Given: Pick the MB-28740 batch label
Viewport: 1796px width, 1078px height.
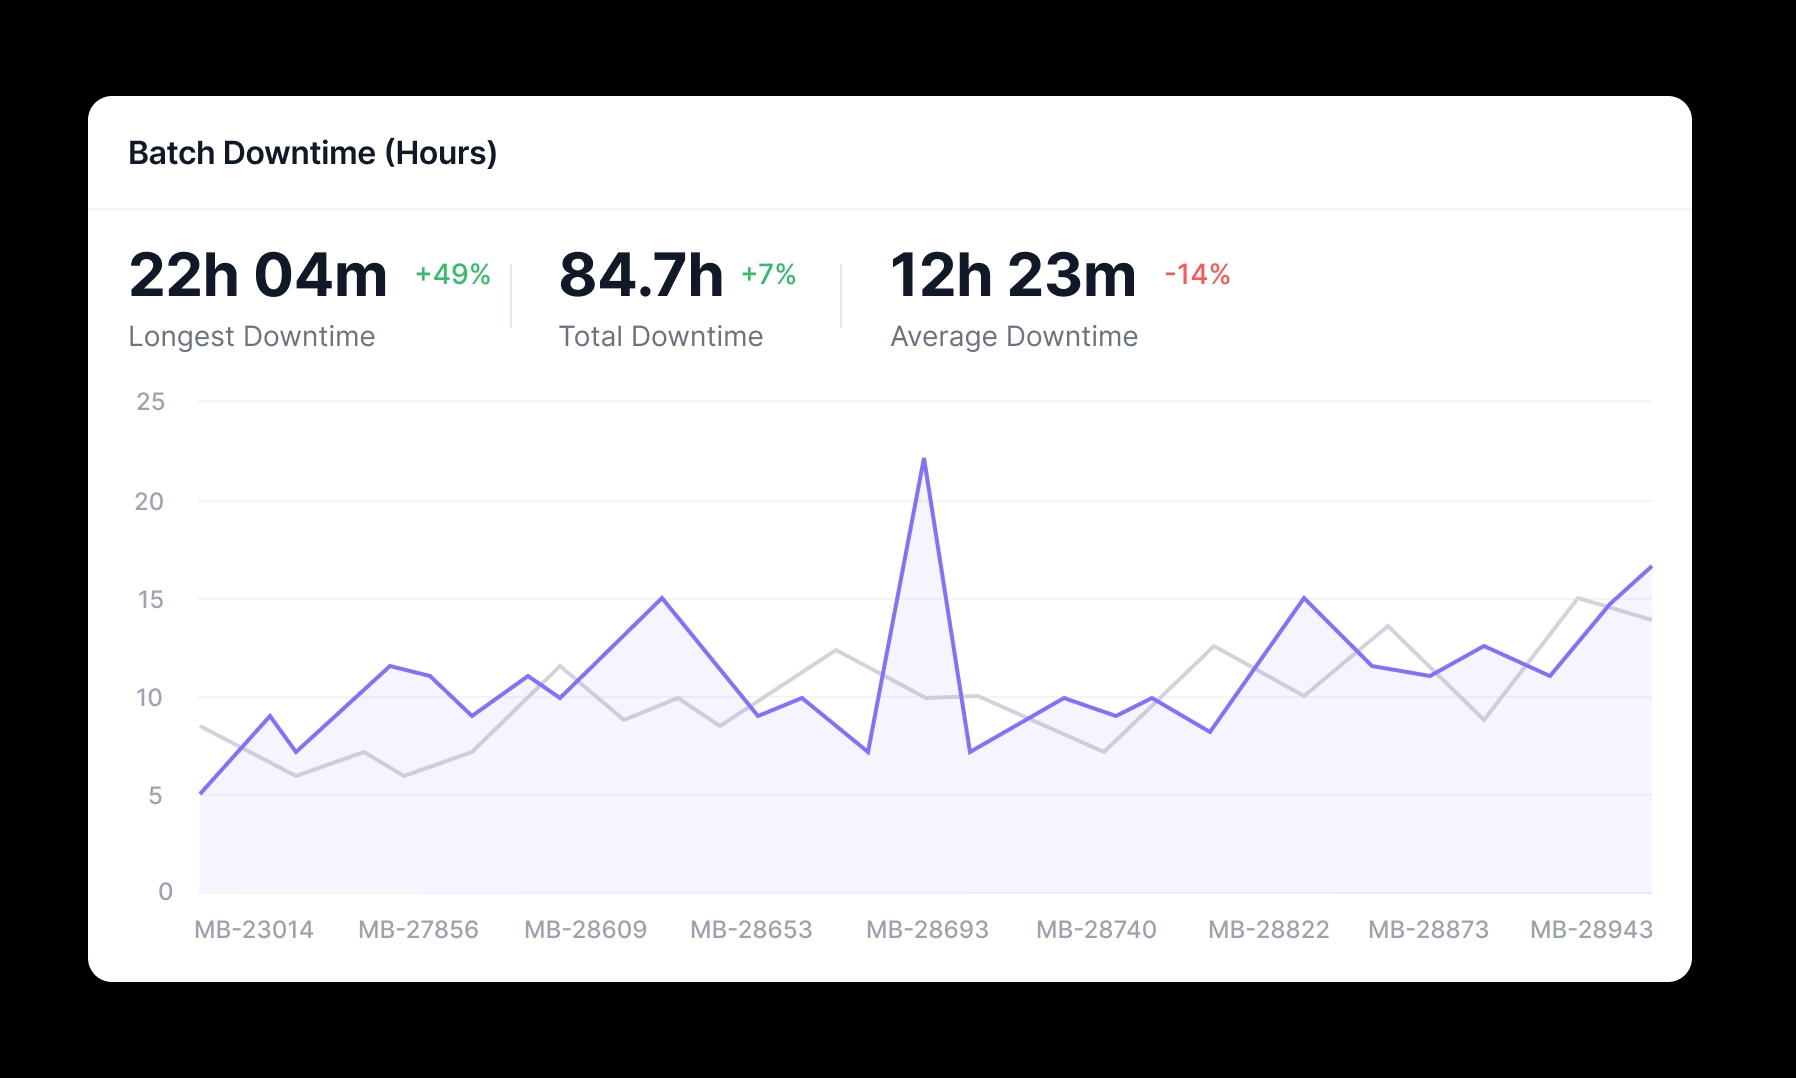Looking at the screenshot, I should point(1096,930).
